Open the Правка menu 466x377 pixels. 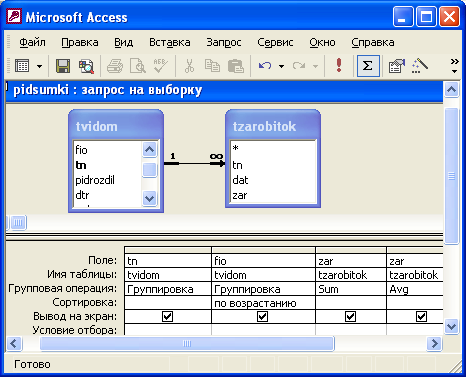[x=80, y=42]
